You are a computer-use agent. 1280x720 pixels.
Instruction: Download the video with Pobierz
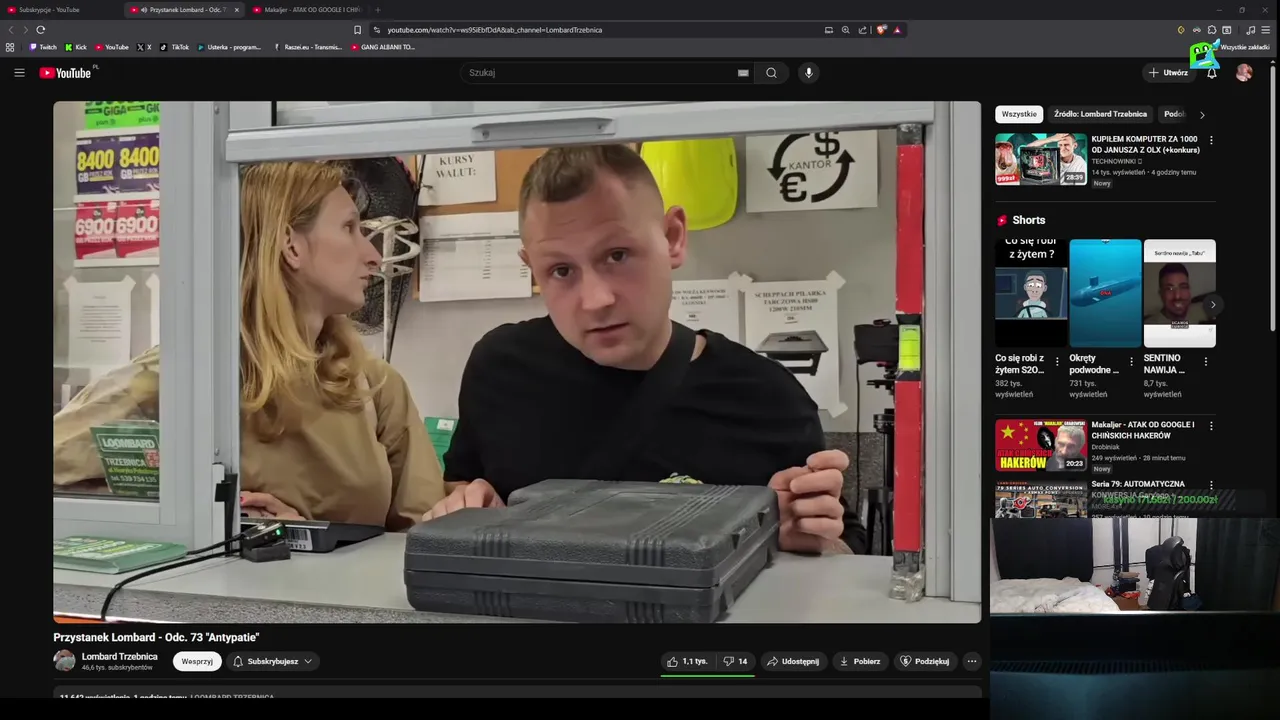point(860,661)
